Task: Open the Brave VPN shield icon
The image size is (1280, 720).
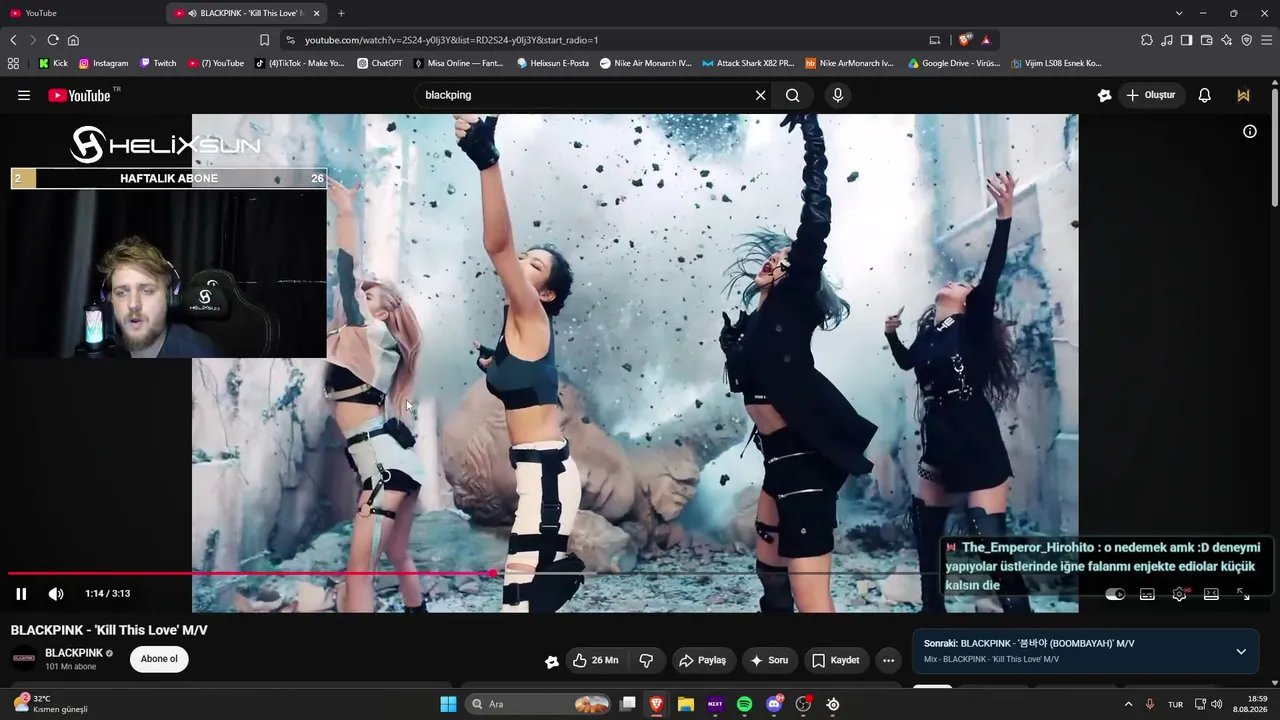Action: coord(1246,40)
